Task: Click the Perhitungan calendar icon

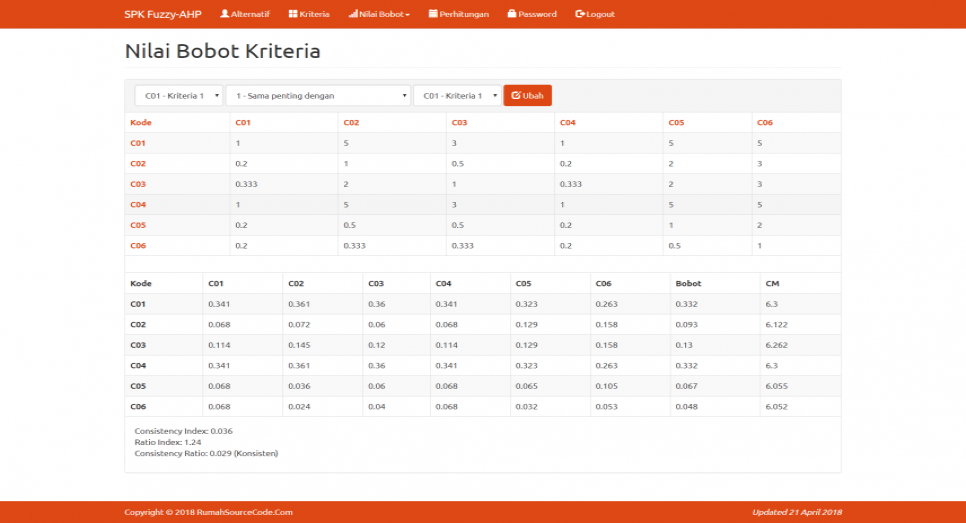Action: (x=433, y=14)
